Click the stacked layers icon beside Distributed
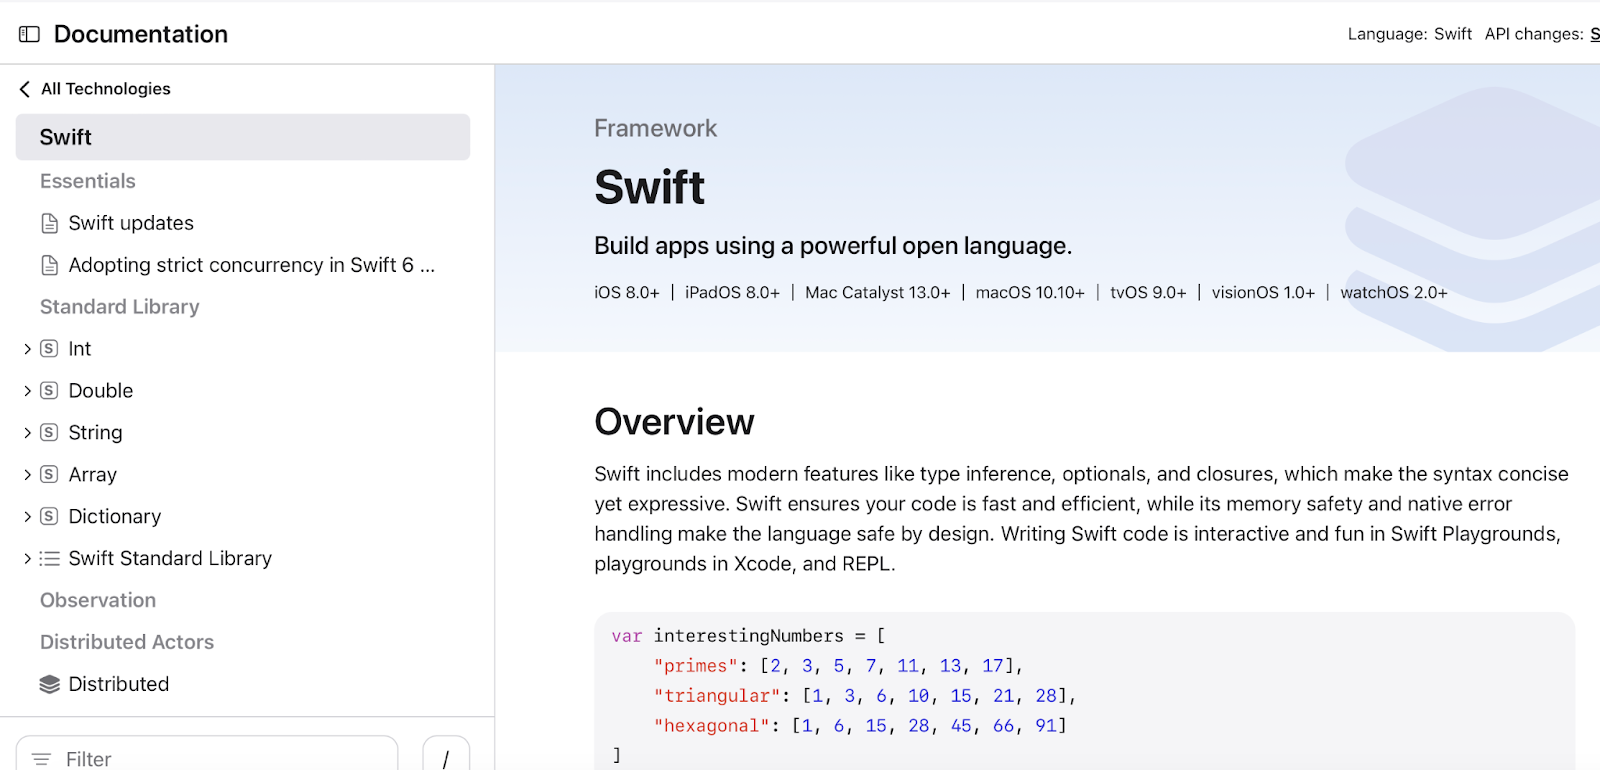The image size is (1600, 770). (49, 685)
